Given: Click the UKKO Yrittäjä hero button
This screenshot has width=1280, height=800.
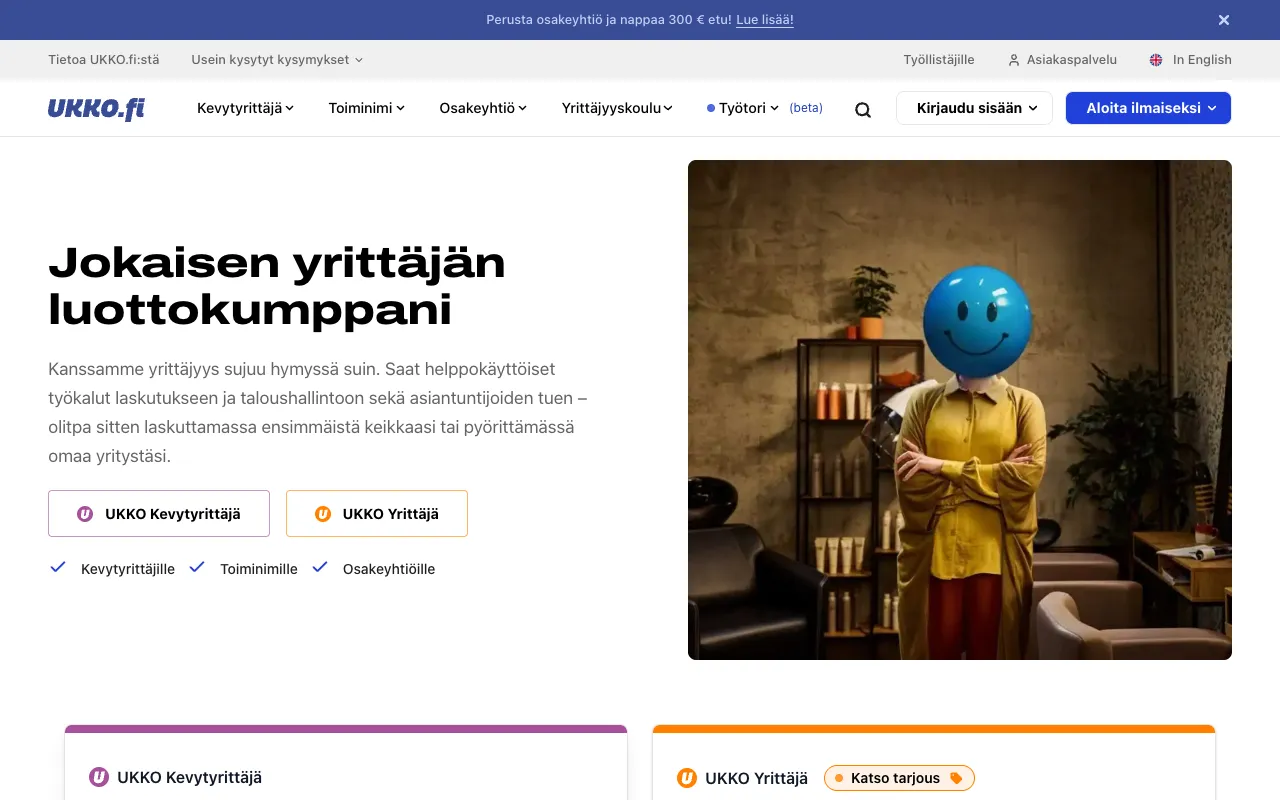Looking at the screenshot, I should click(377, 514).
